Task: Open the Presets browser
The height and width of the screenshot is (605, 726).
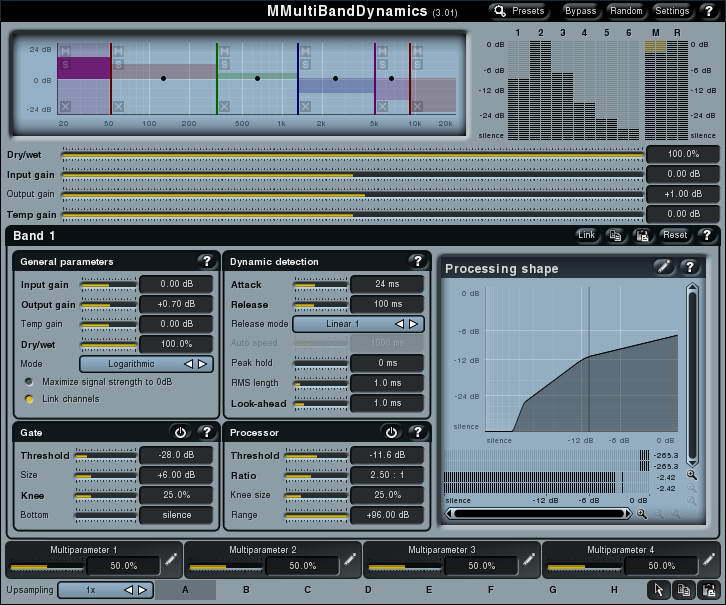Action: click(x=518, y=11)
